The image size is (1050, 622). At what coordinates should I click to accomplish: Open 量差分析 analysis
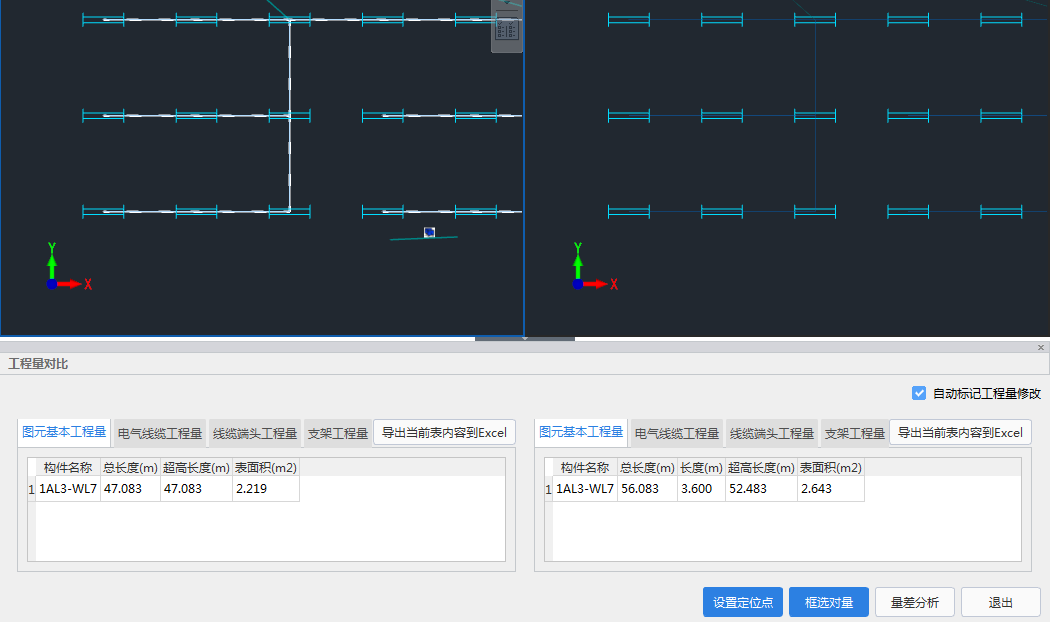[915, 602]
